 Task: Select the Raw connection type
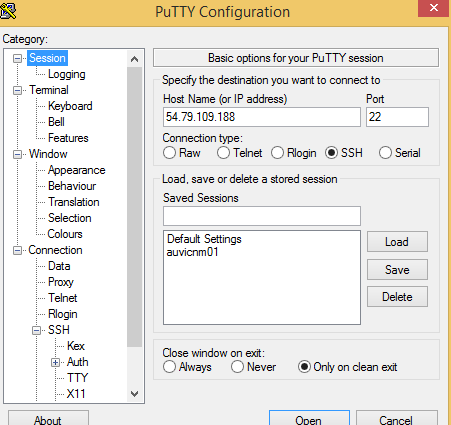169,153
